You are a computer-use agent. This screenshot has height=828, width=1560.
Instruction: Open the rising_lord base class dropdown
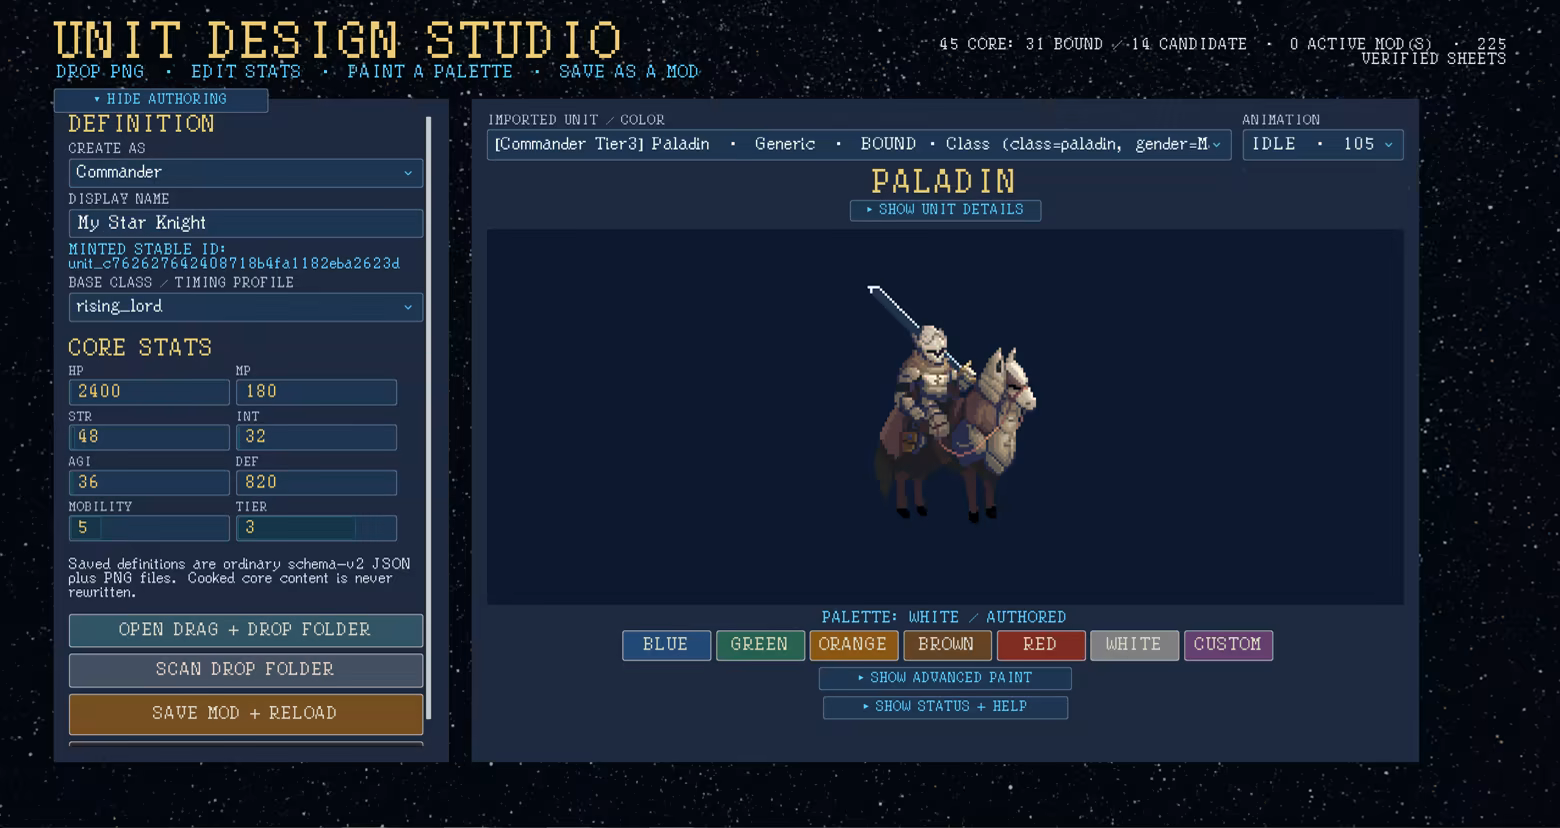pos(245,307)
